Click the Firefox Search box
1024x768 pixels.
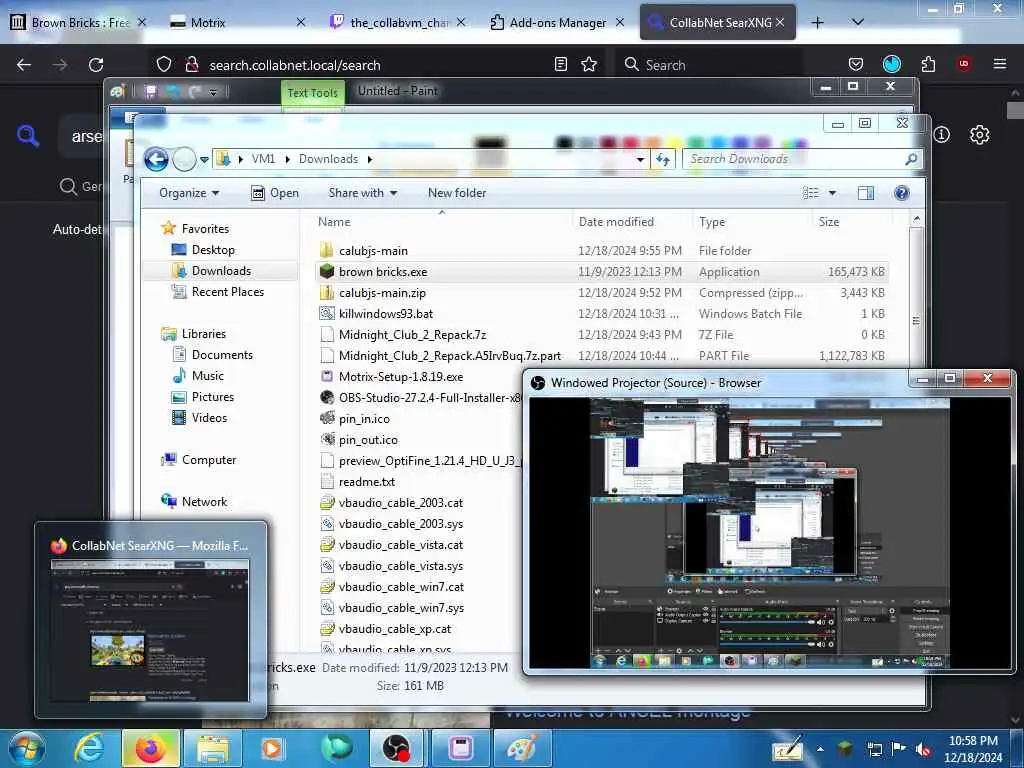tap(709, 65)
